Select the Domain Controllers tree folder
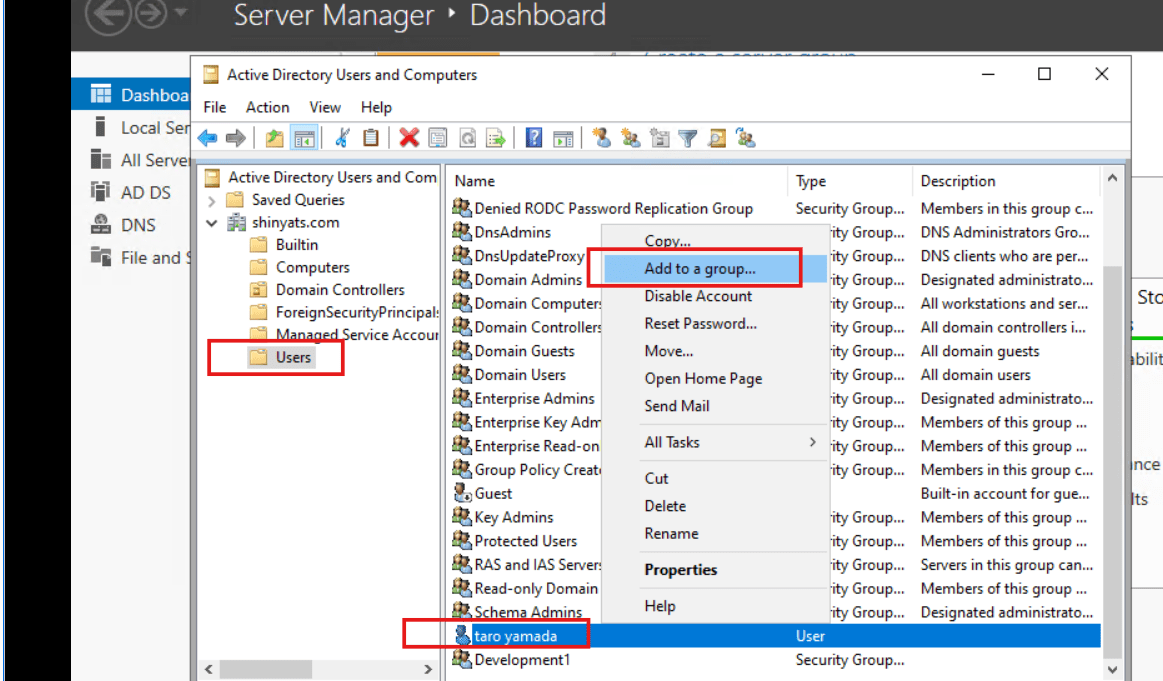 click(x=328, y=290)
